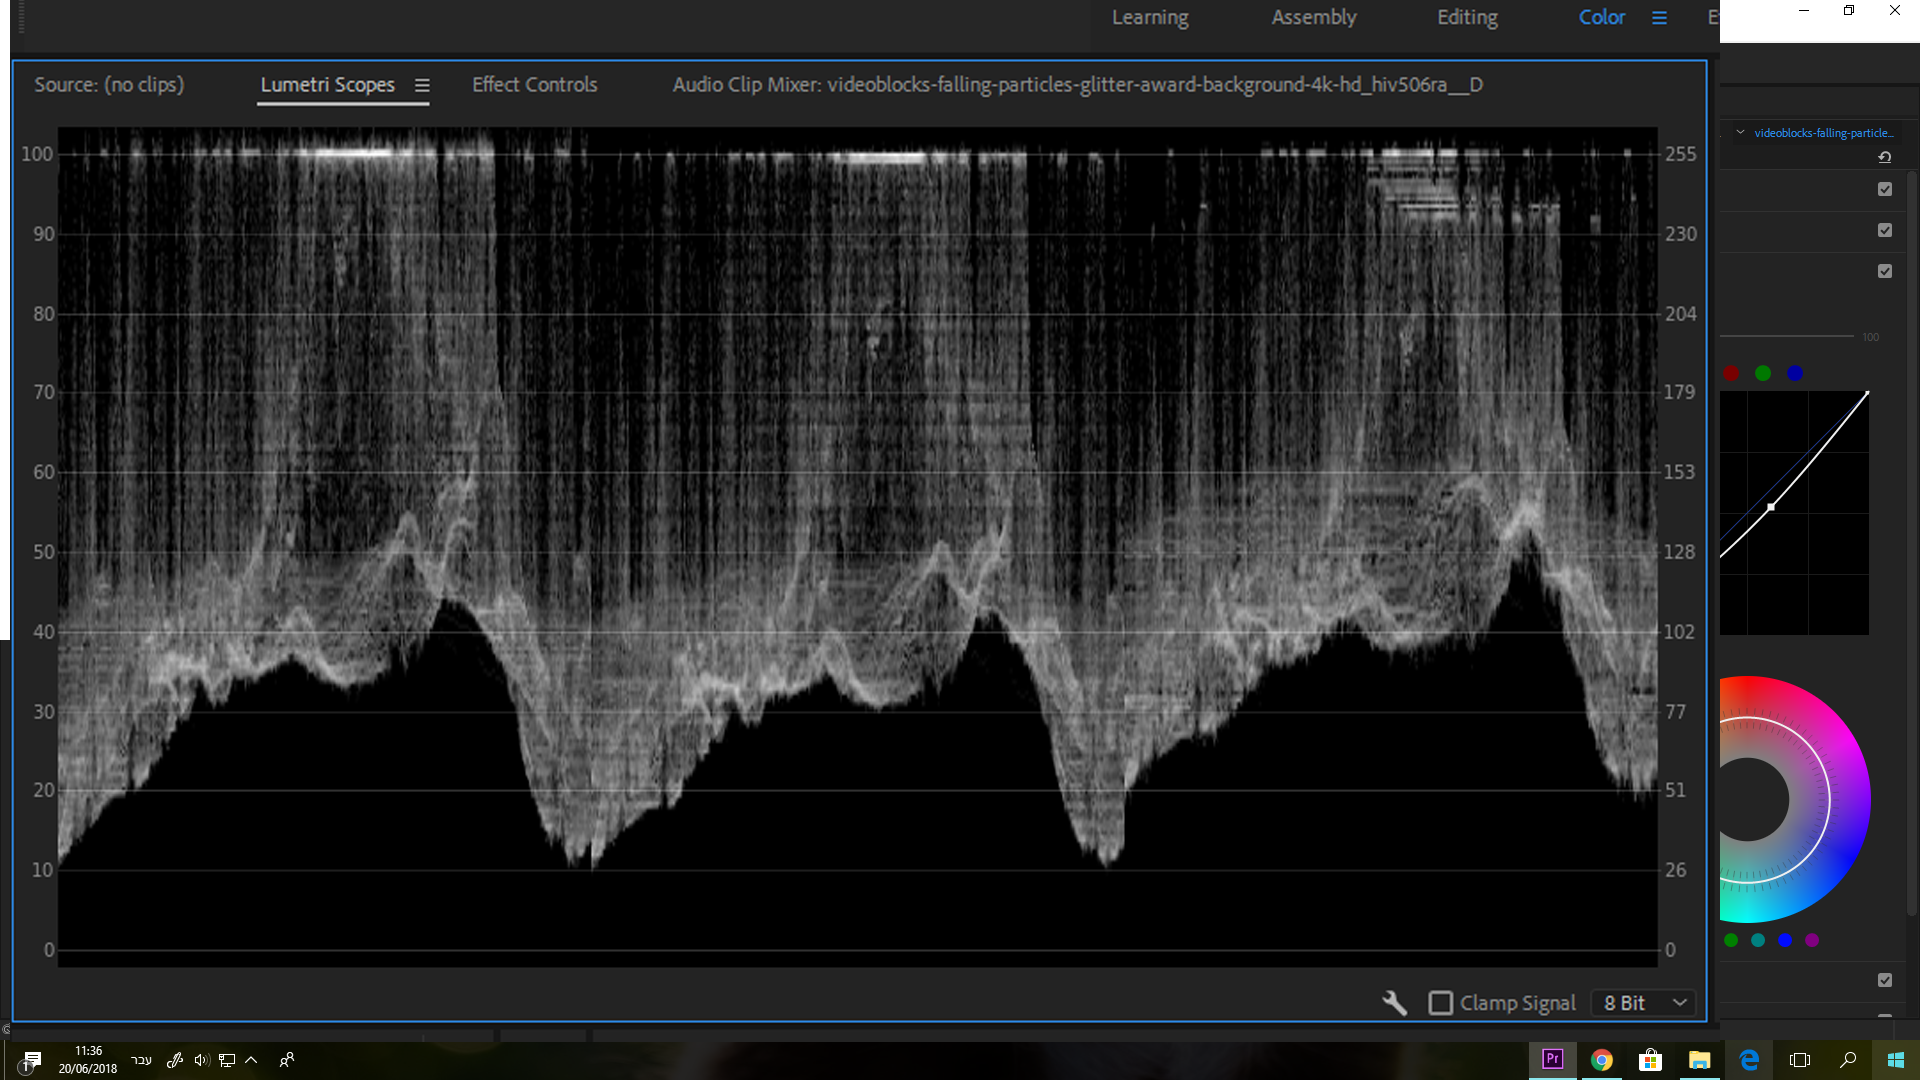Open the 8 Bit depth dropdown

(1645, 1003)
